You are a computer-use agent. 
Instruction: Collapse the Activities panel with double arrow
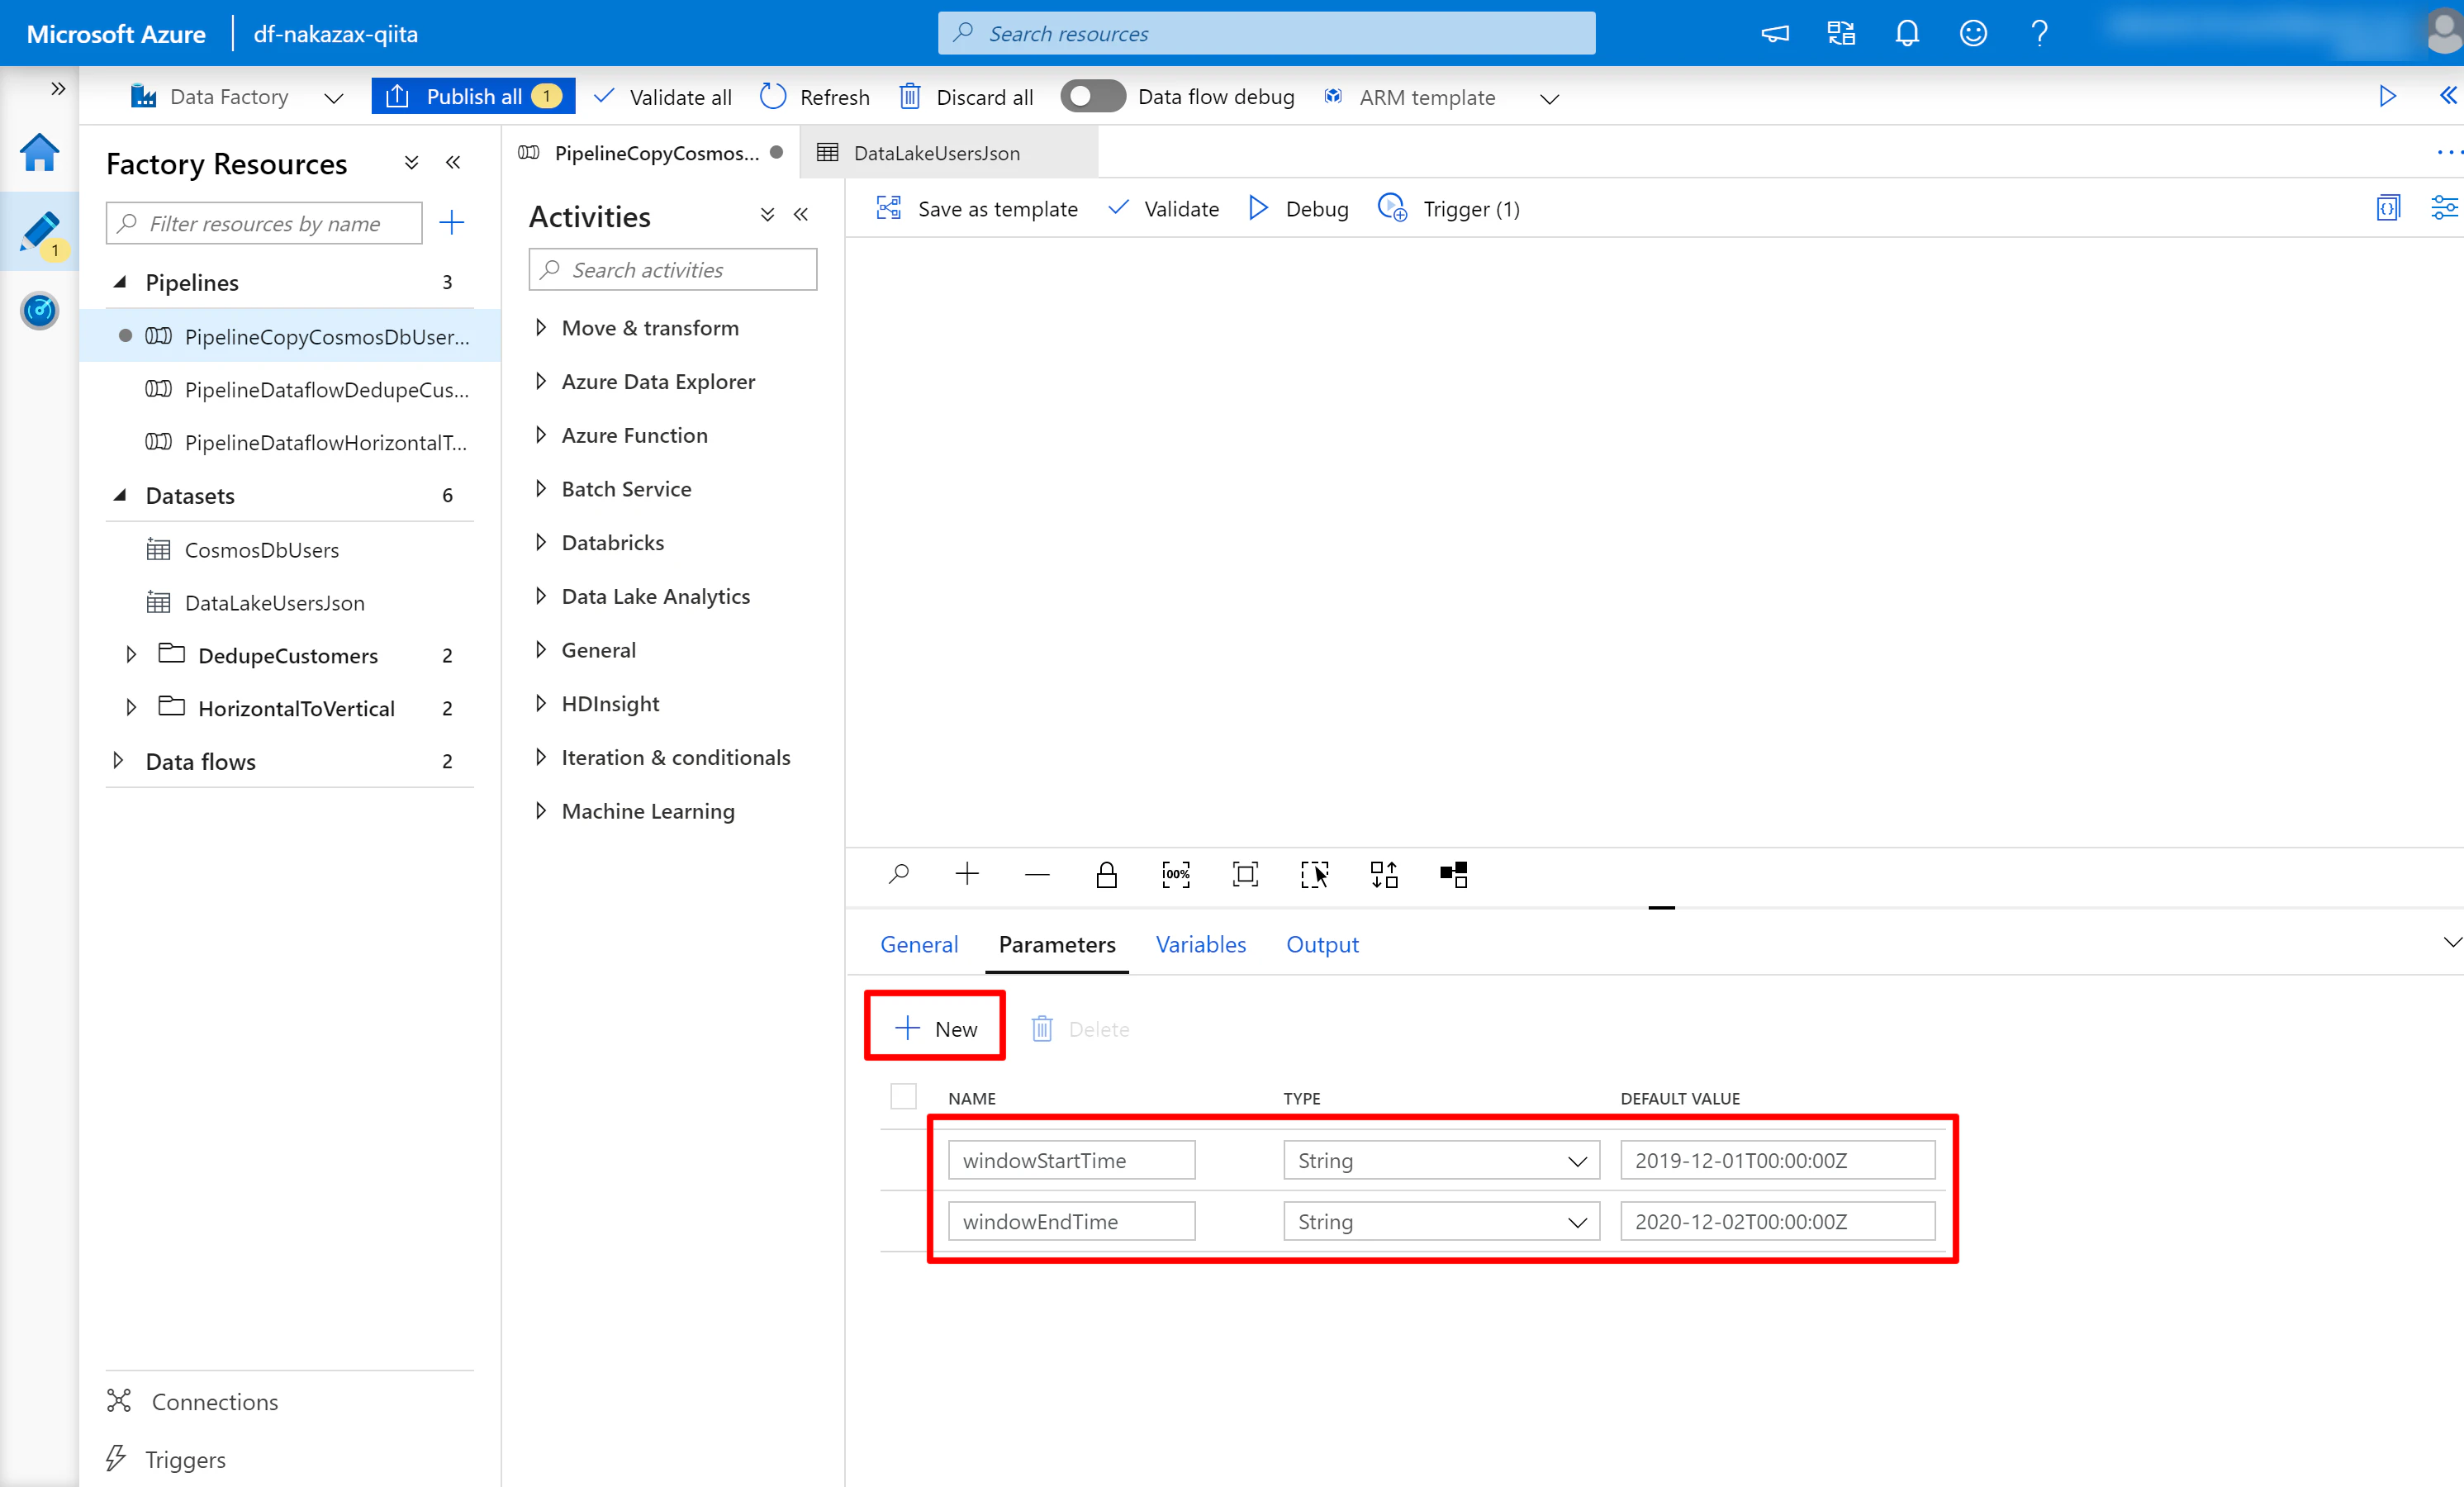[801, 214]
